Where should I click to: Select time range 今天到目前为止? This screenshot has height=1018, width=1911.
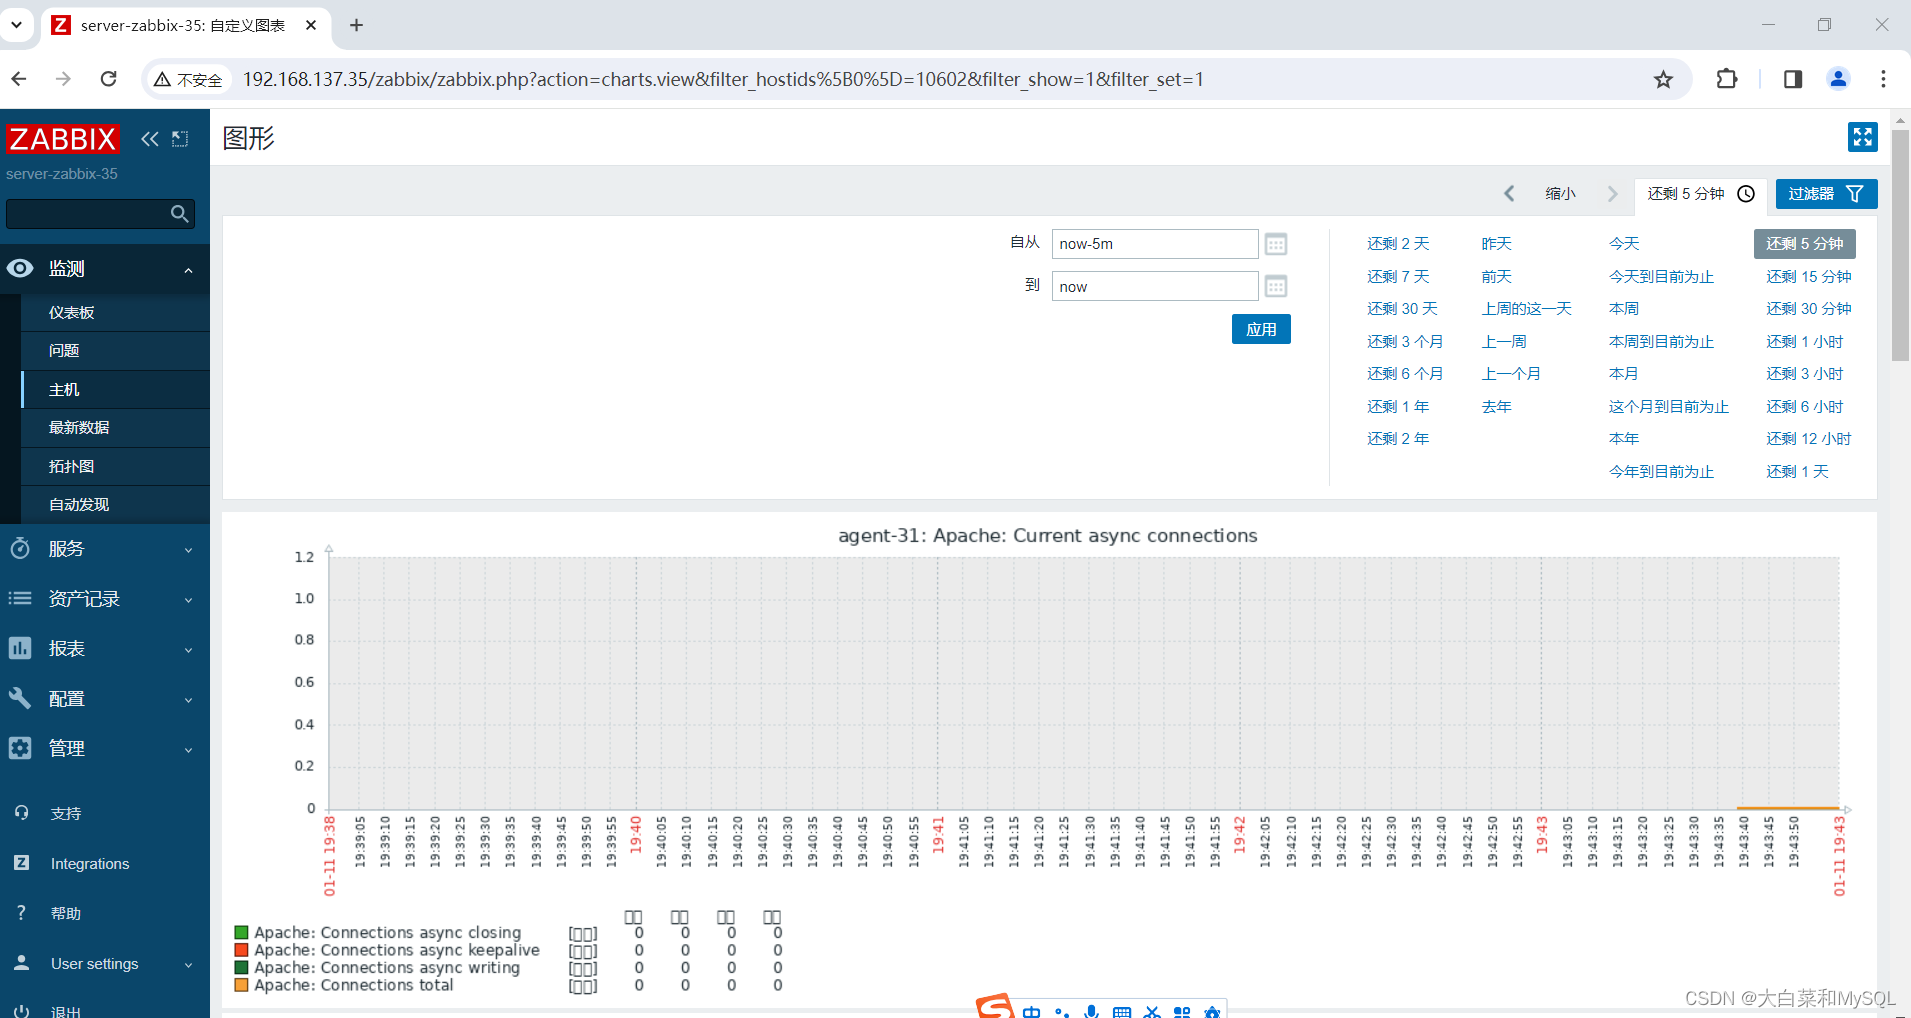click(1661, 277)
